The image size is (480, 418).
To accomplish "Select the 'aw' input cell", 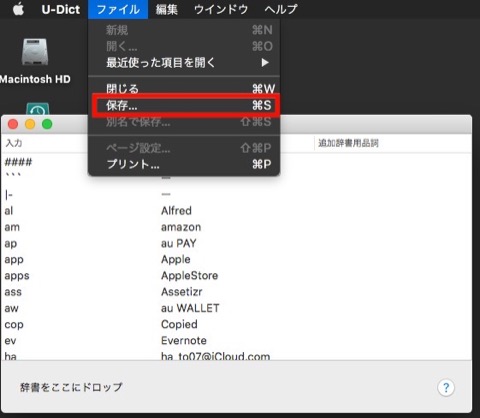I will pos(11,309).
